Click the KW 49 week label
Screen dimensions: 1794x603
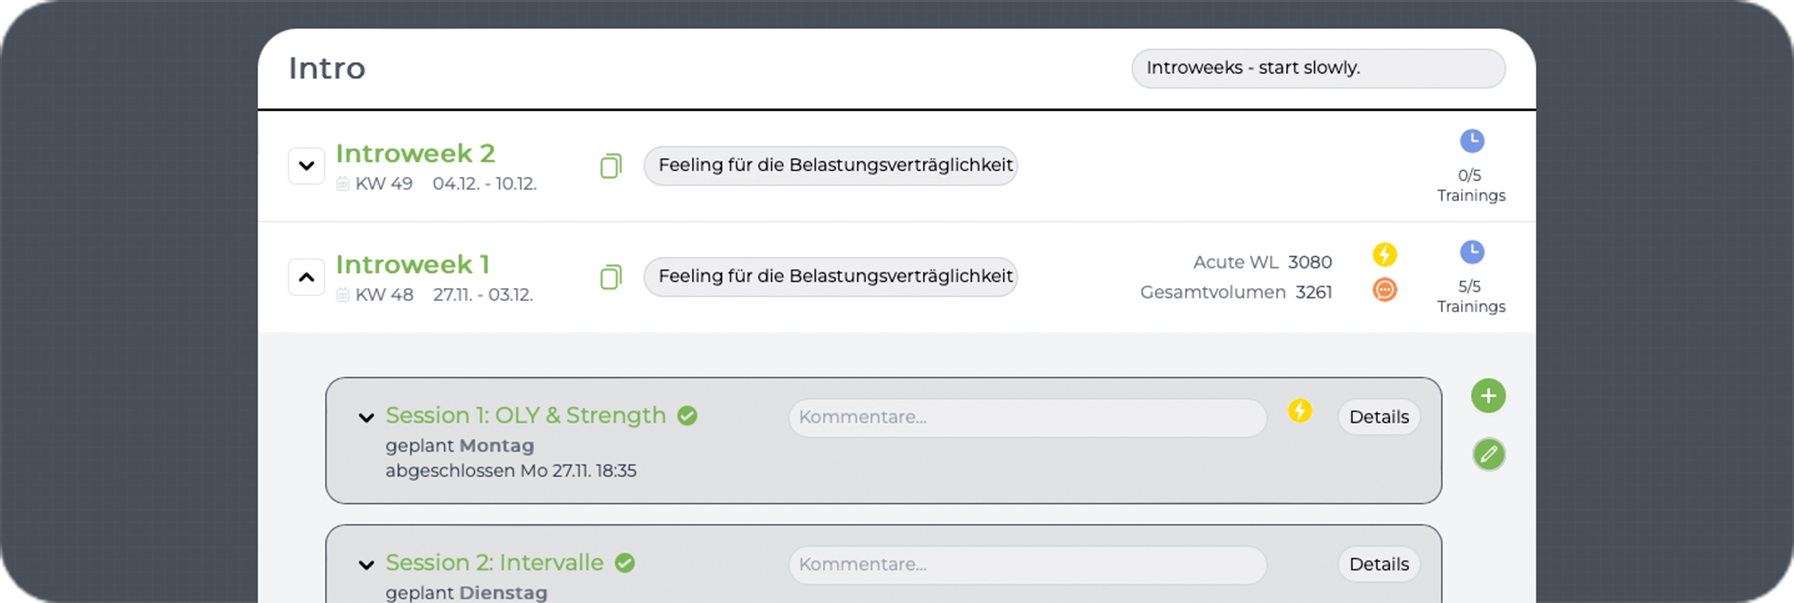[384, 184]
